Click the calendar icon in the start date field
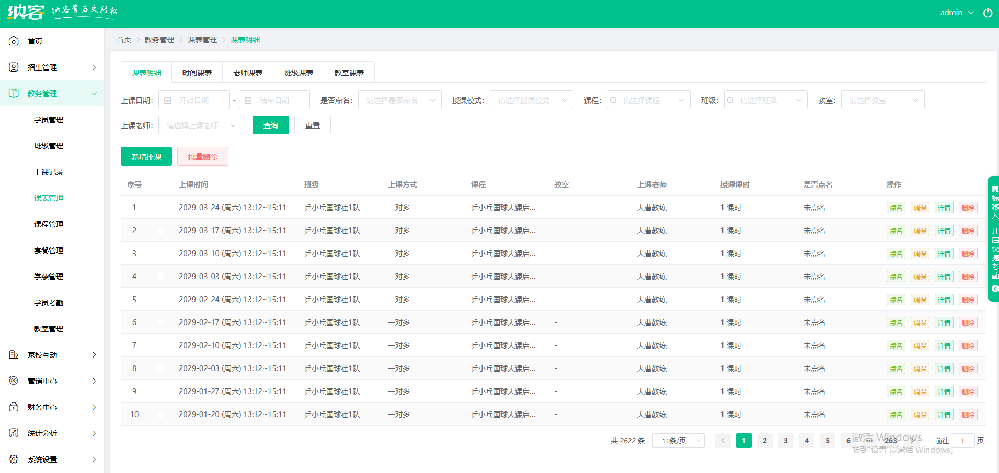999x473 pixels. (x=168, y=100)
